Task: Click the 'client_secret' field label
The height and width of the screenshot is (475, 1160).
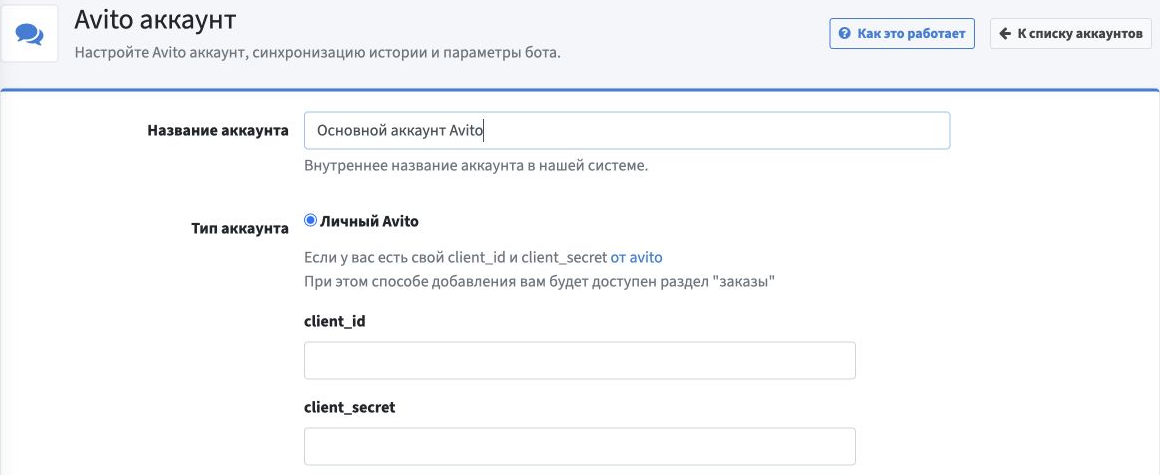Action: 349,408
